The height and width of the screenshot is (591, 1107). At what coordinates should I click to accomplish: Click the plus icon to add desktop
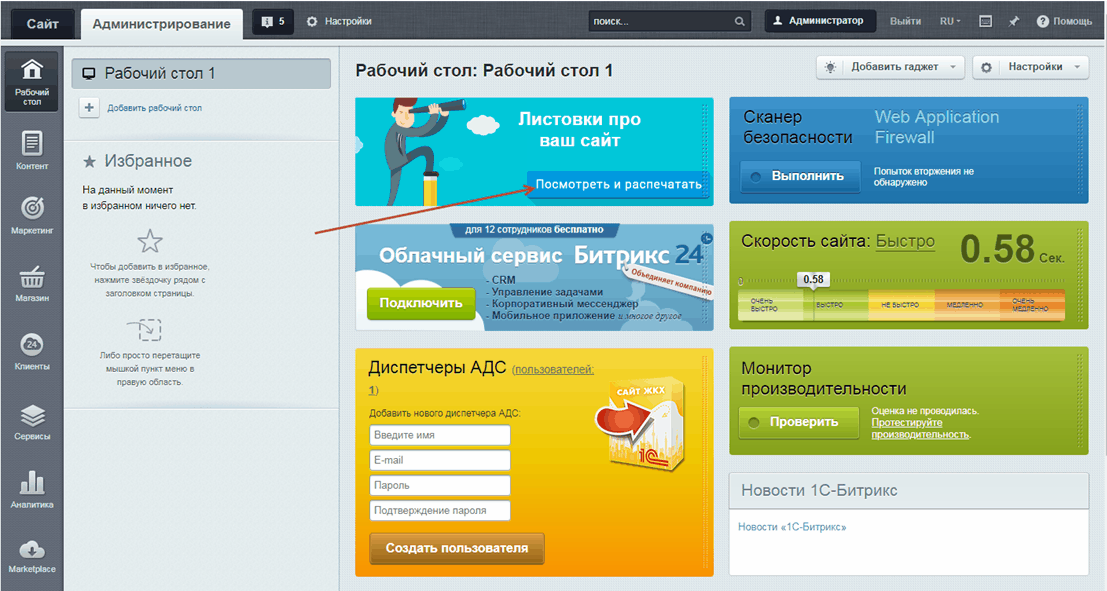point(89,108)
